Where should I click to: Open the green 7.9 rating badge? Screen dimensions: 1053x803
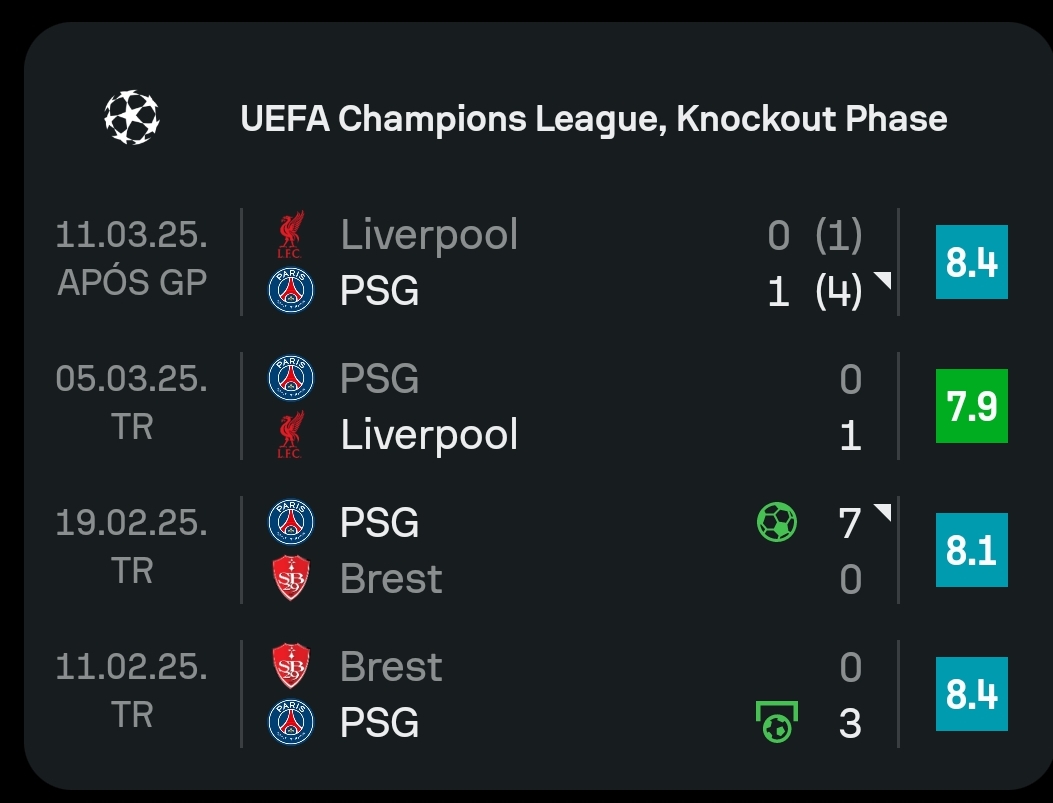[x=972, y=406]
